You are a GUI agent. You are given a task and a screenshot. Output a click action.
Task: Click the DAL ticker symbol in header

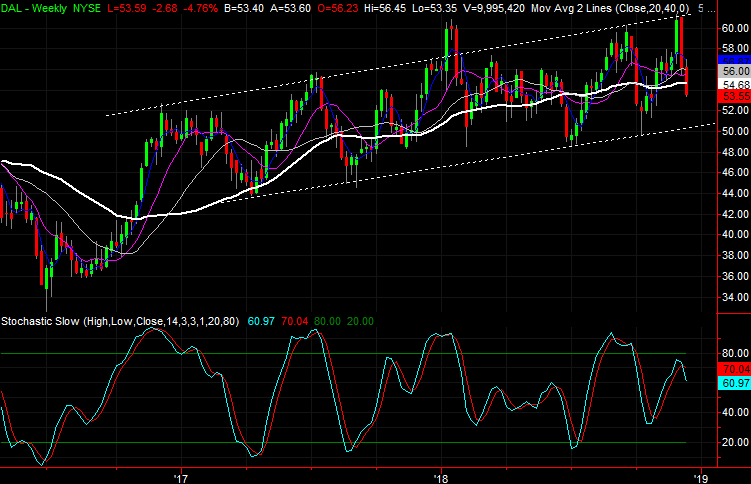14,8
